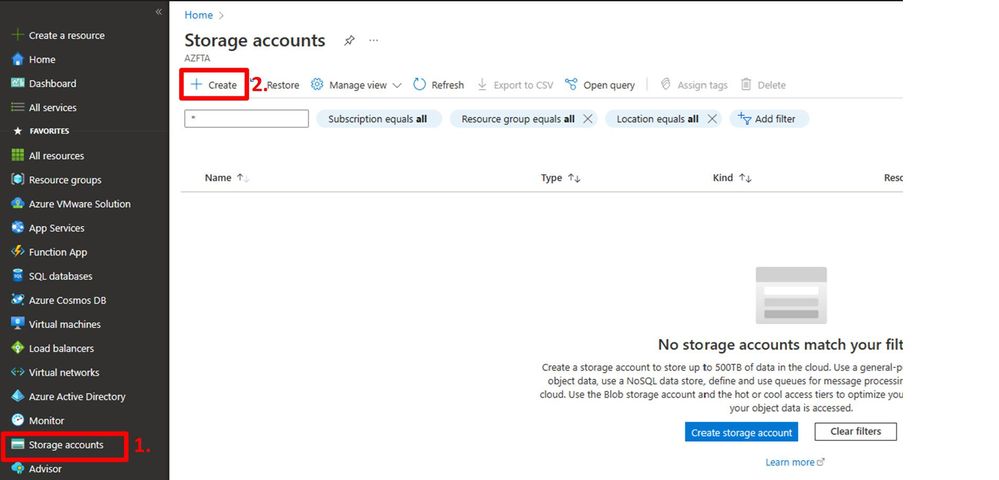Screen dimensions: 999x480
Task: Click the Home breadcrumb link
Action: pos(199,15)
